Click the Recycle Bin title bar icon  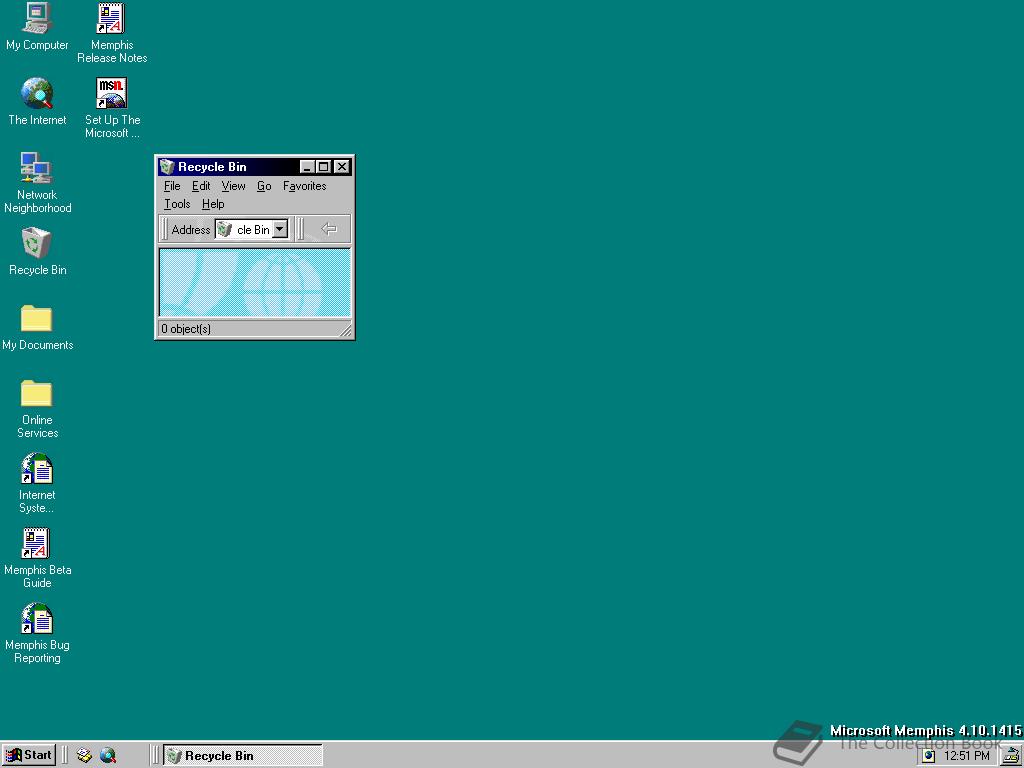click(167, 167)
